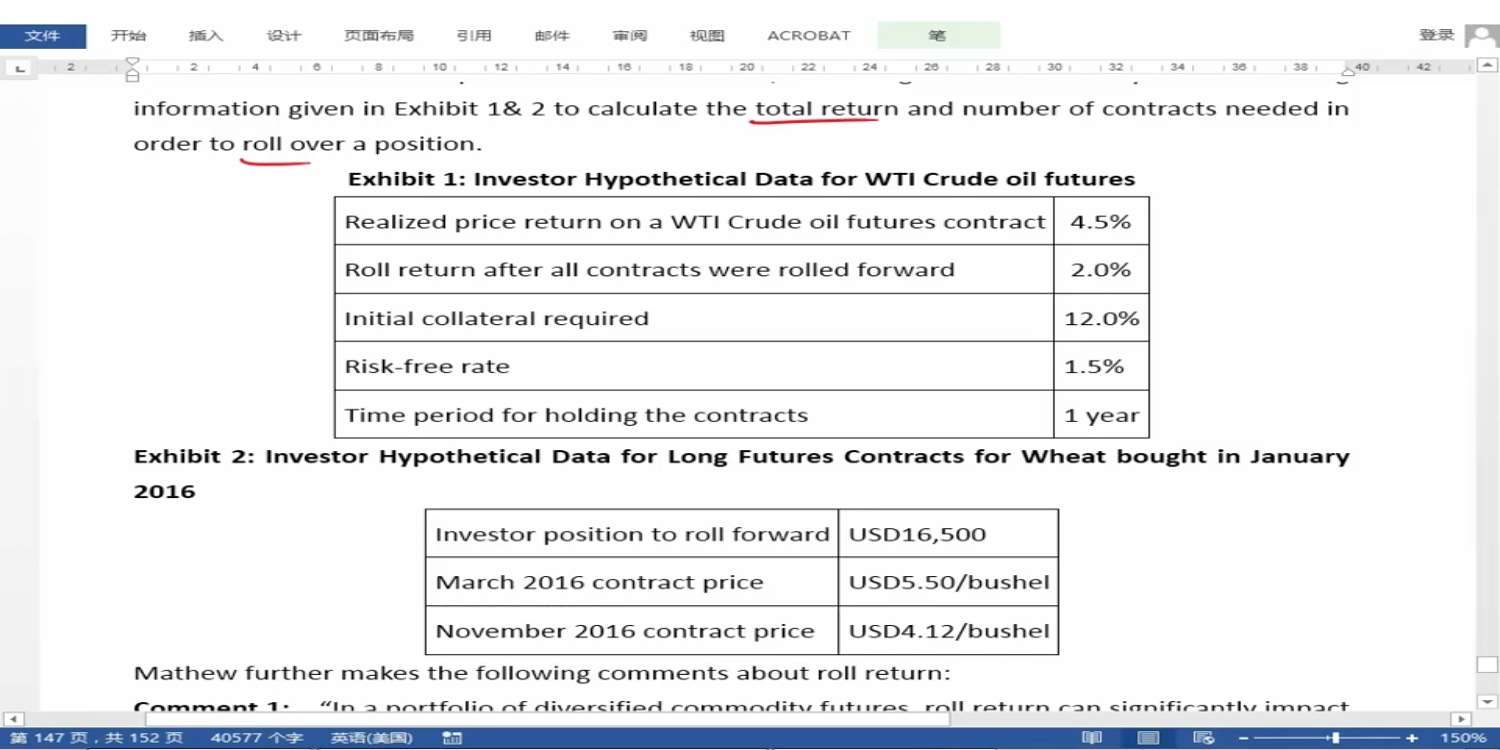The image size is (1500, 750).
Task: Open the 文件 (File) menu tab
Action: [42, 36]
